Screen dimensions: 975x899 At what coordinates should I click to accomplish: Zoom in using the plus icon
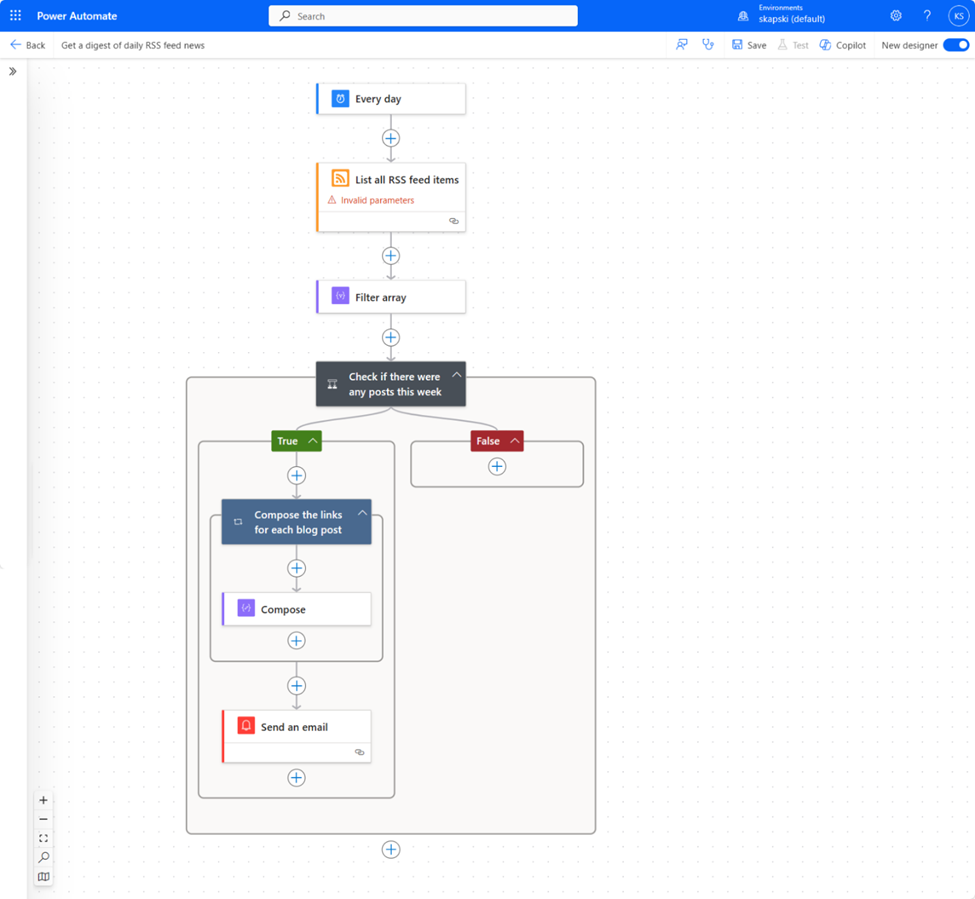point(43,800)
